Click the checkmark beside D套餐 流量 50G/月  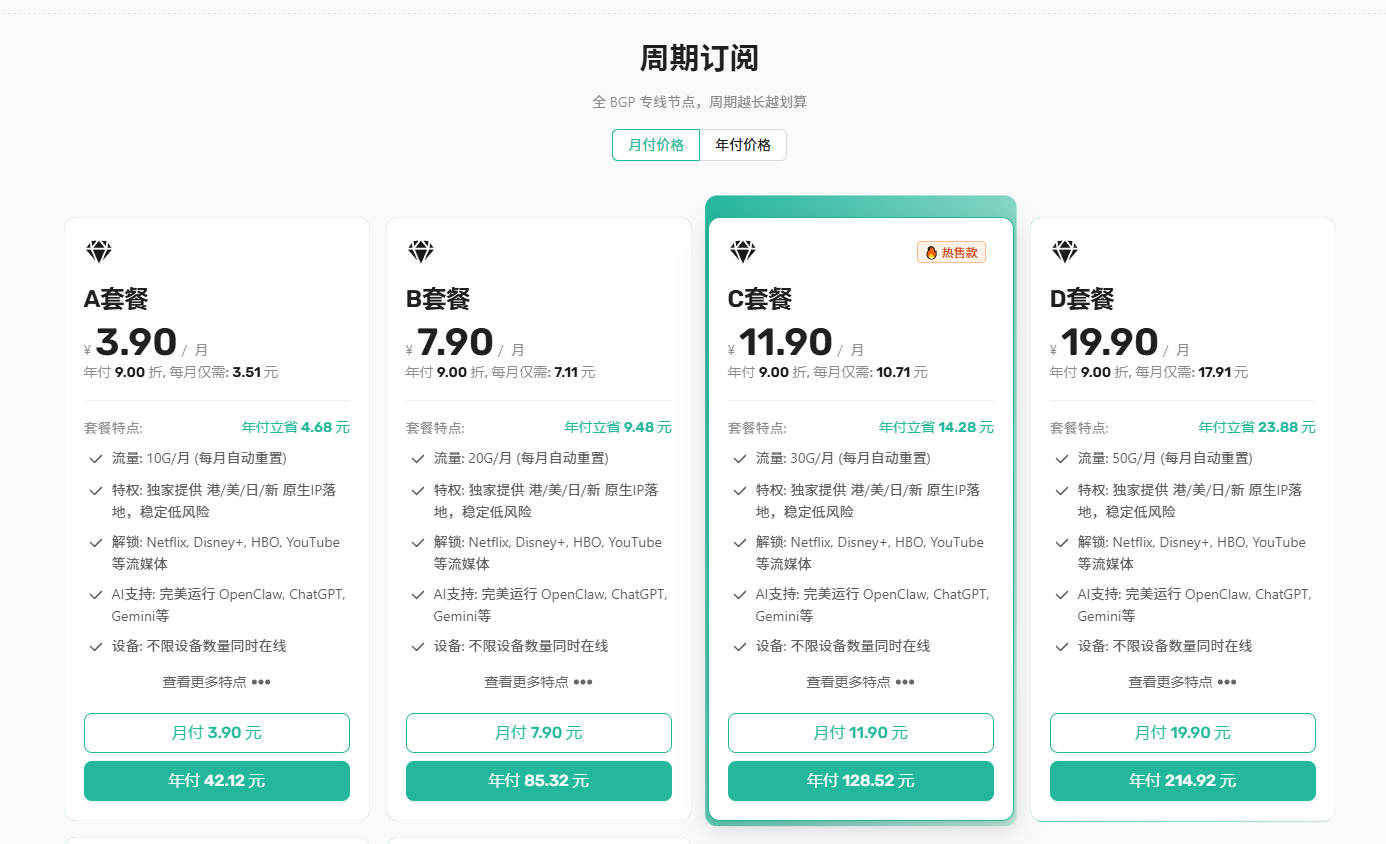[x=1062, y=459]
